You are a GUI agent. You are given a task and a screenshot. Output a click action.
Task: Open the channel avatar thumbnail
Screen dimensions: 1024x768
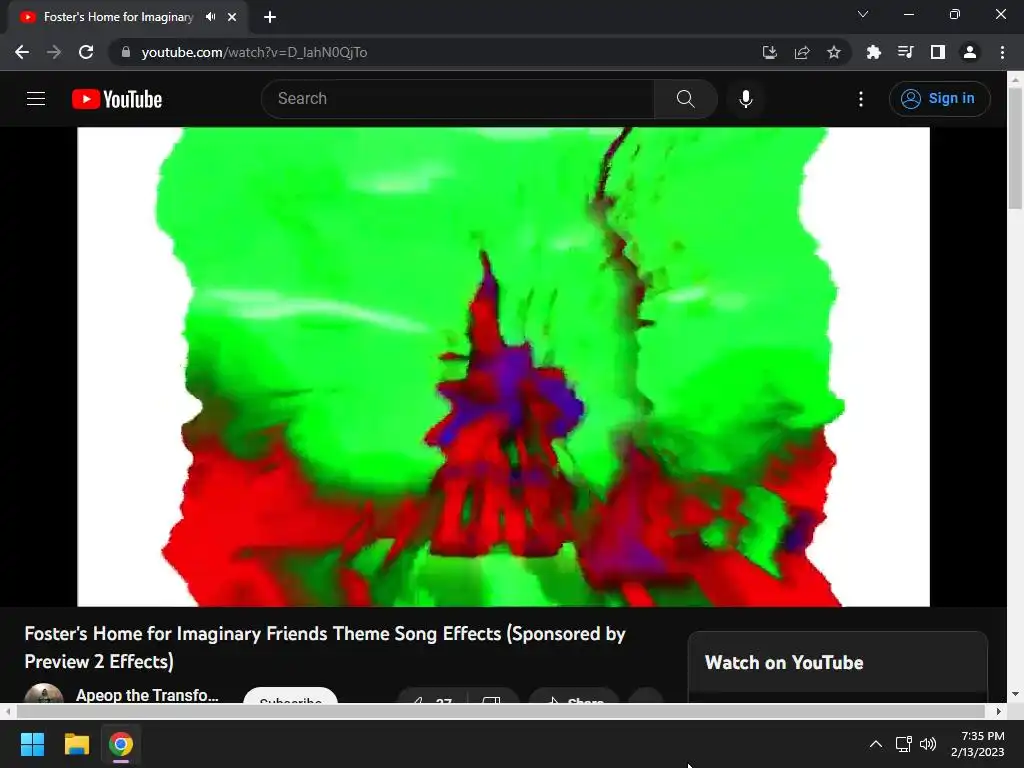tap(44, 694)
